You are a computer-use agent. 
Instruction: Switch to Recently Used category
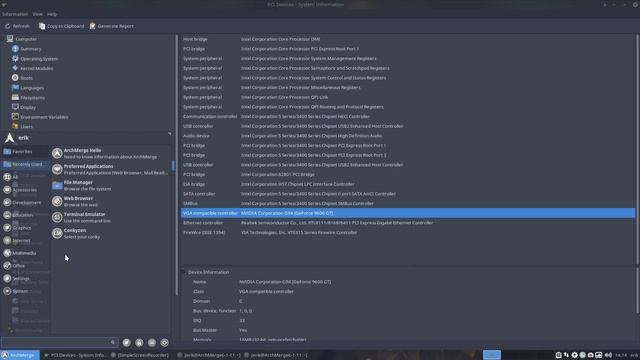coord(24,164)
